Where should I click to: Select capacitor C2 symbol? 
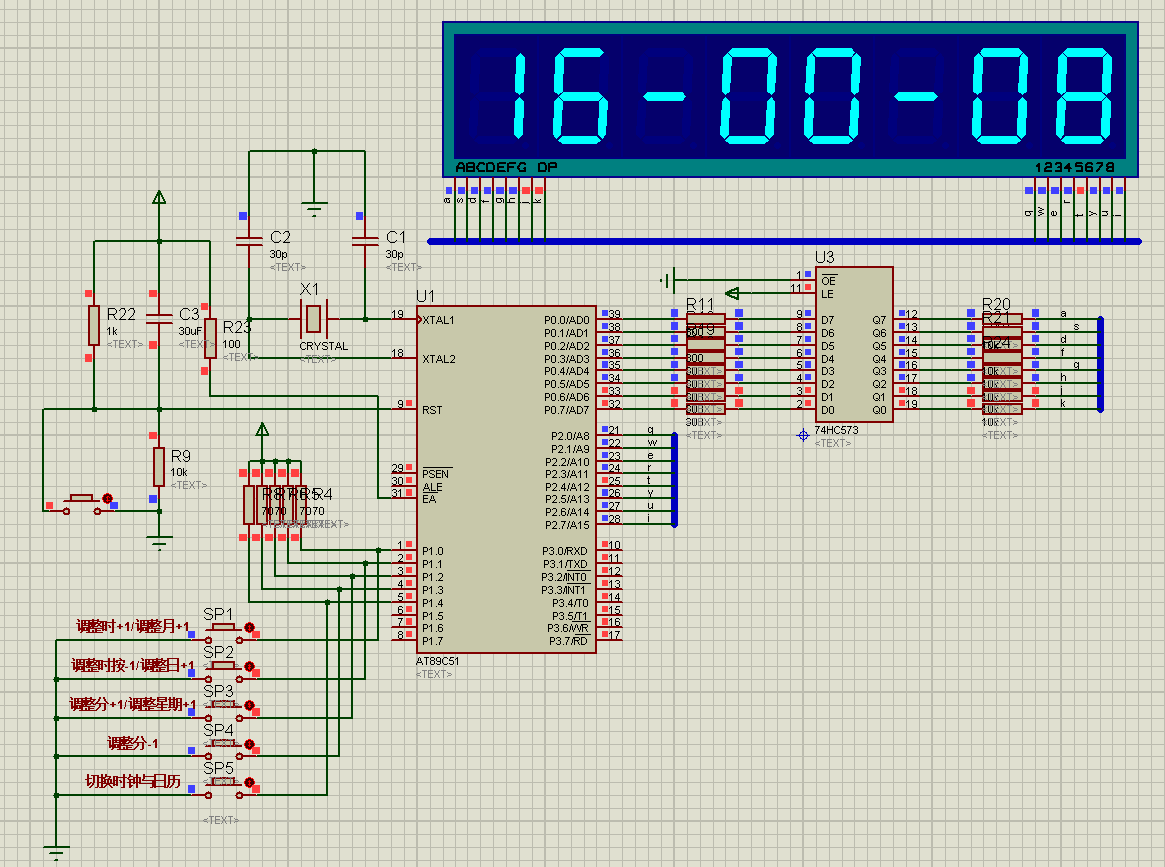click(249, 240)
